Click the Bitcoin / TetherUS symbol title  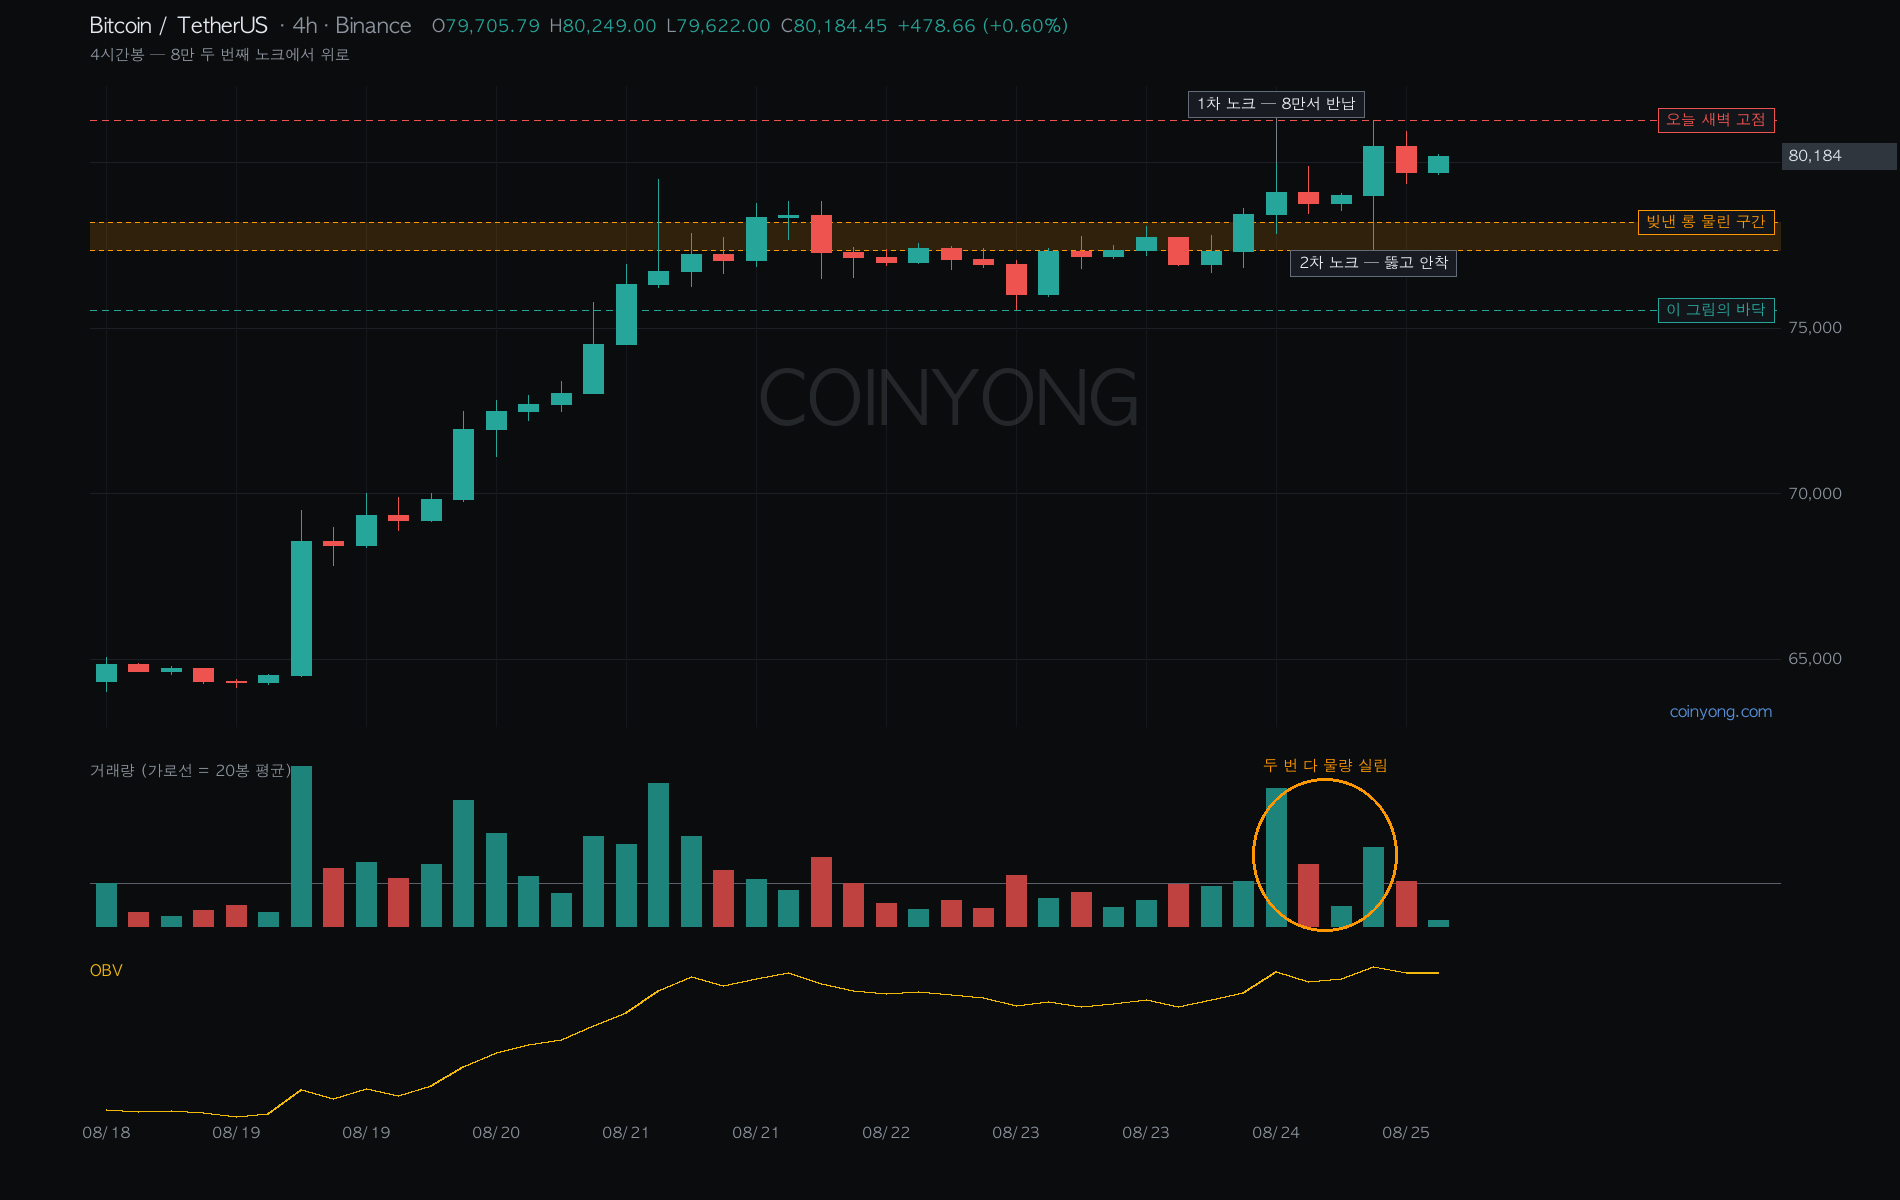coord(179,26)
